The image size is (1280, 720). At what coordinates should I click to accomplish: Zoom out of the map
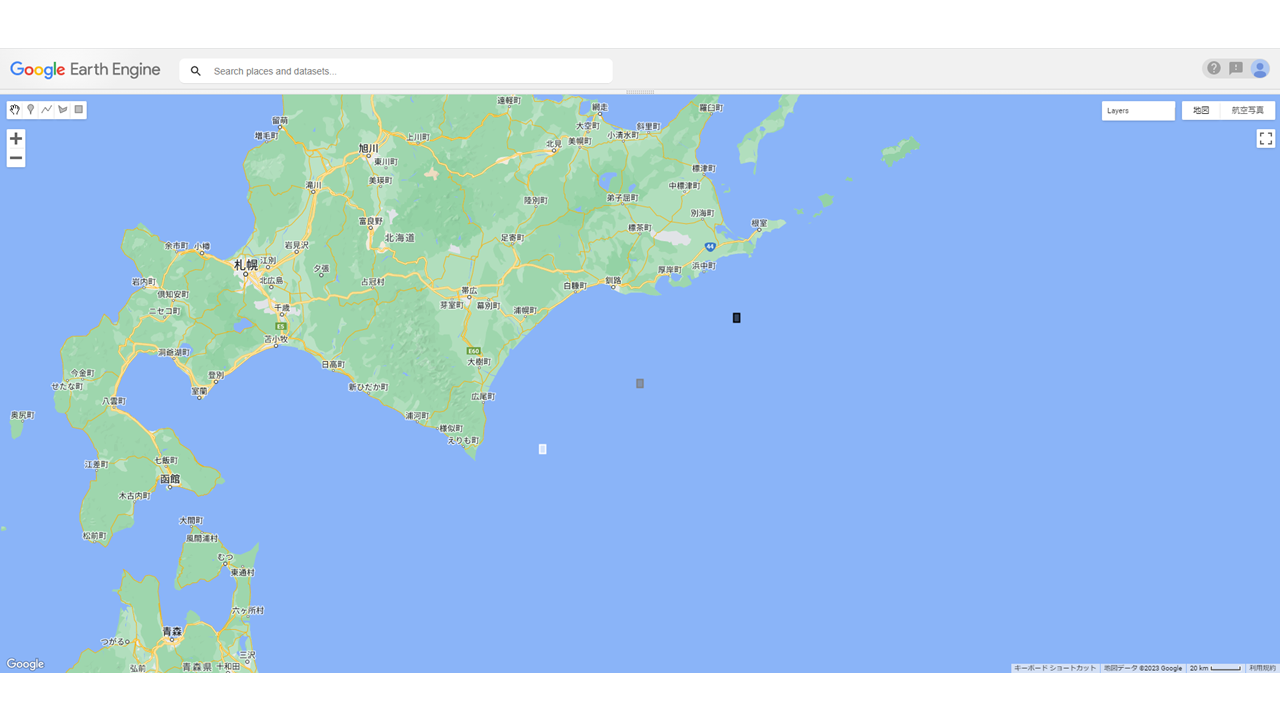coord(16,158)
